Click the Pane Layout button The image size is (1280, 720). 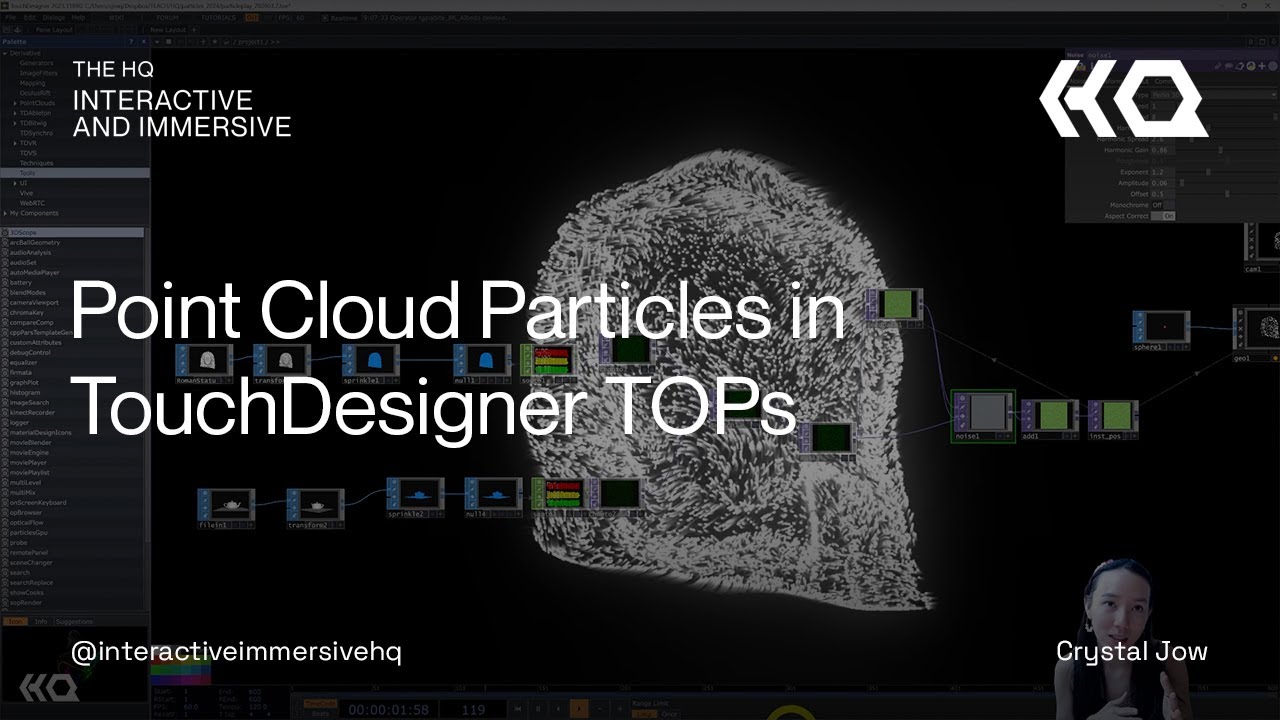54,30
